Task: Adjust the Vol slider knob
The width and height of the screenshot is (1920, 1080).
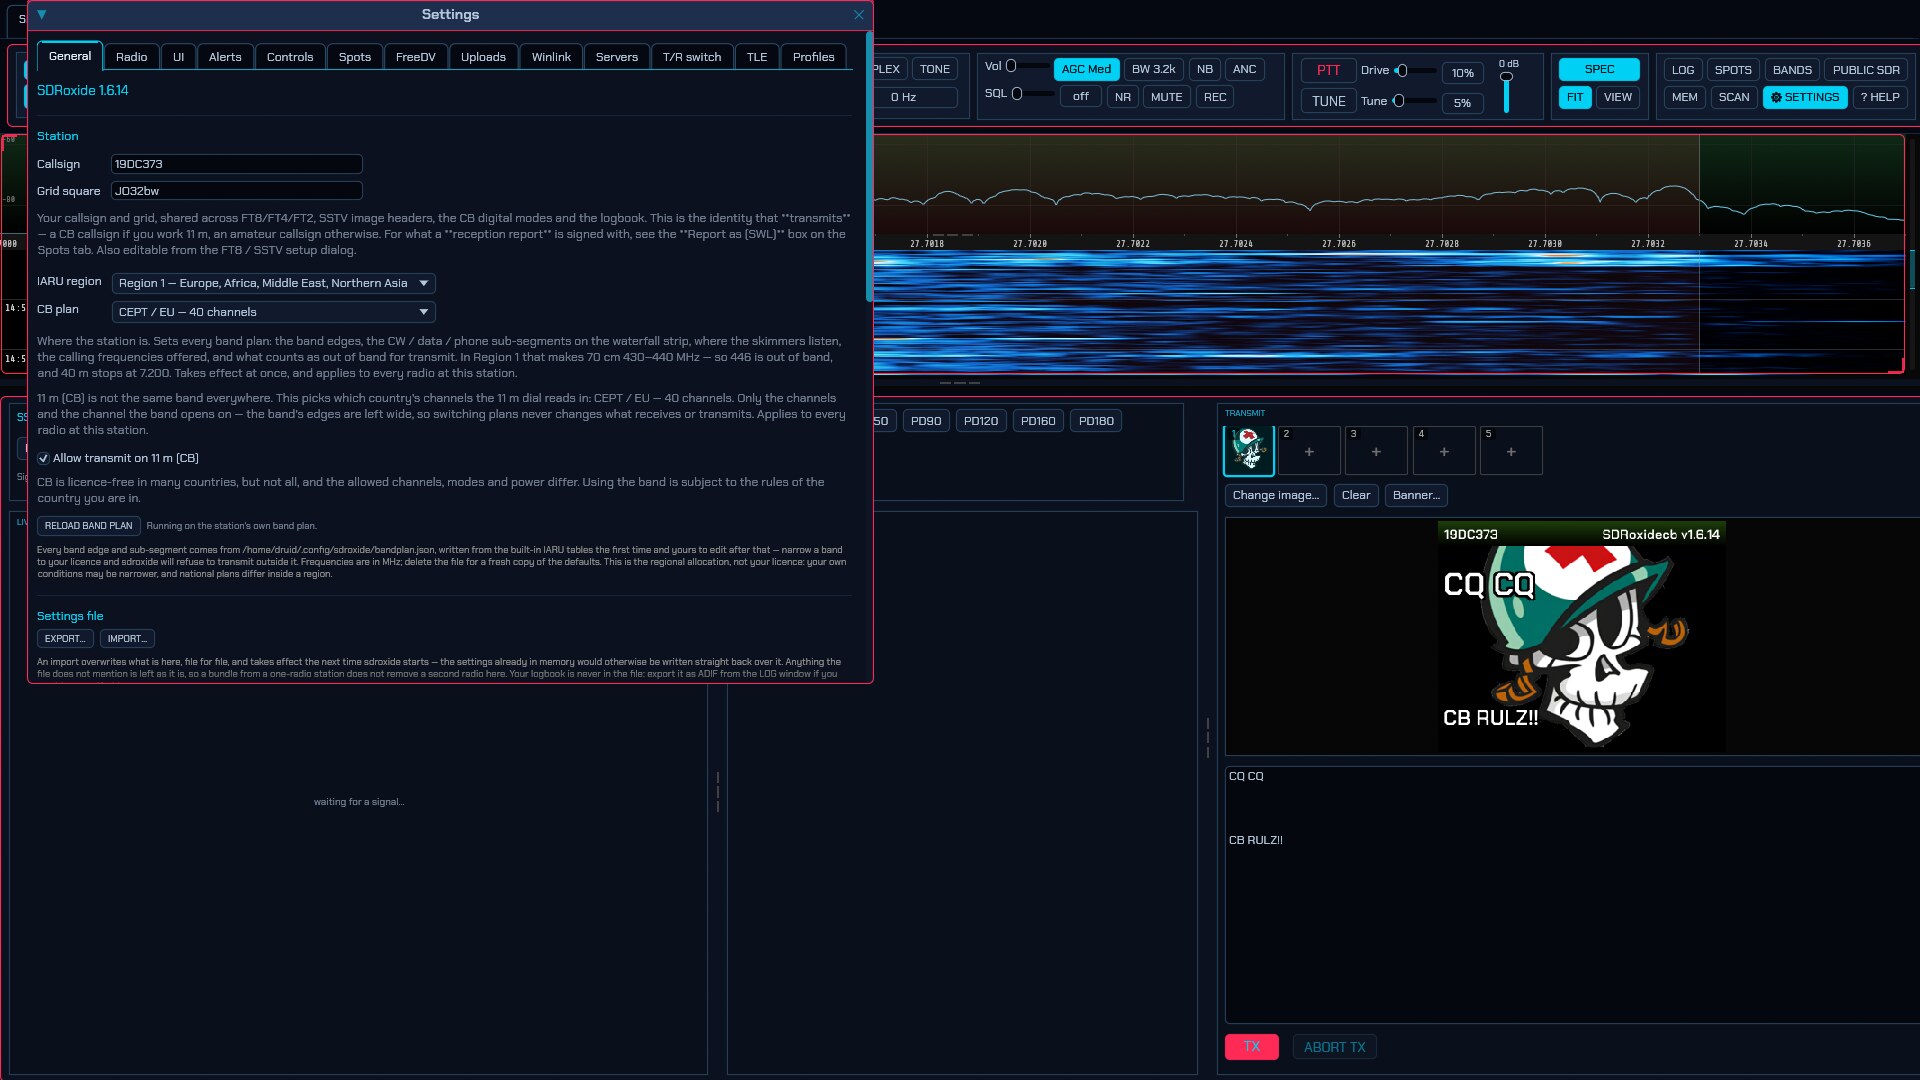Action: pos(1011,66)
